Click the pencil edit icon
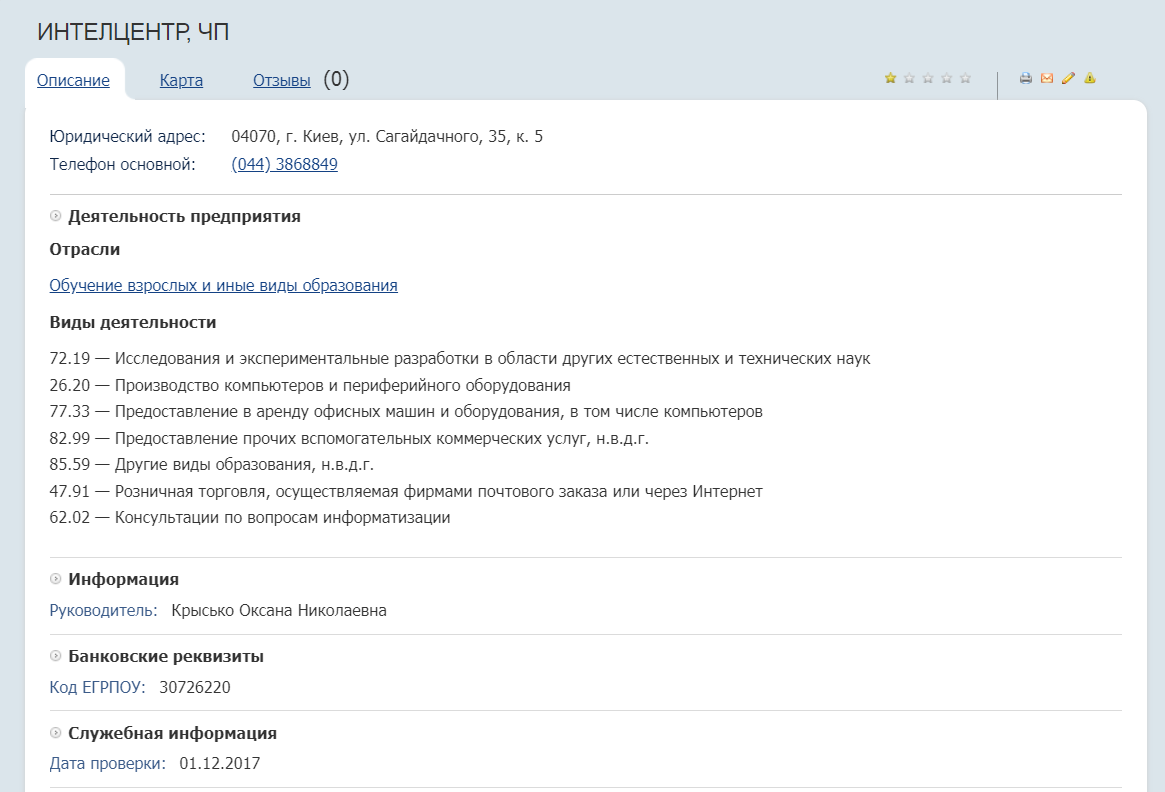This screenshot has width=1165, height=792. 1068,78
